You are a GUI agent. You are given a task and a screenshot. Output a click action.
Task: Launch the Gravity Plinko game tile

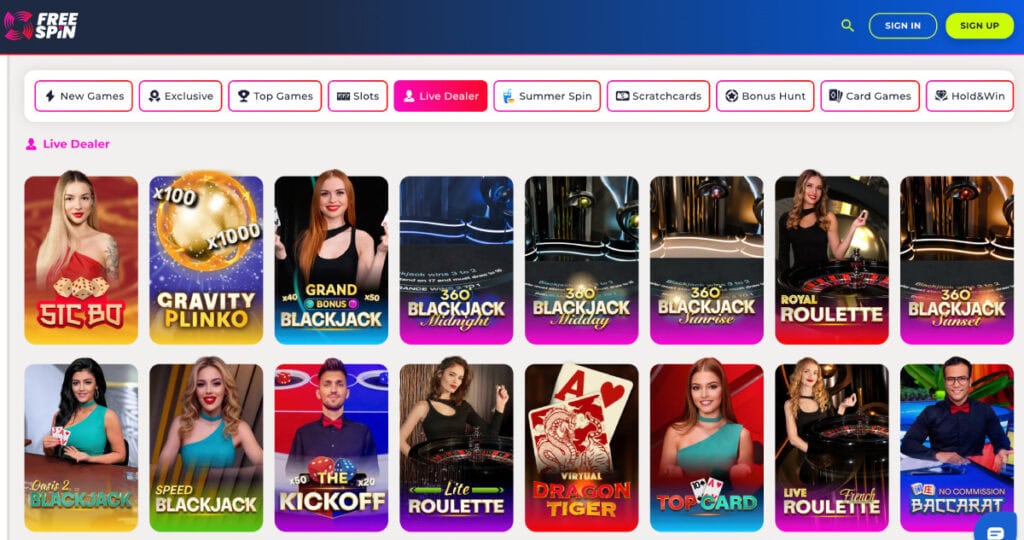[x=206, y=259]
